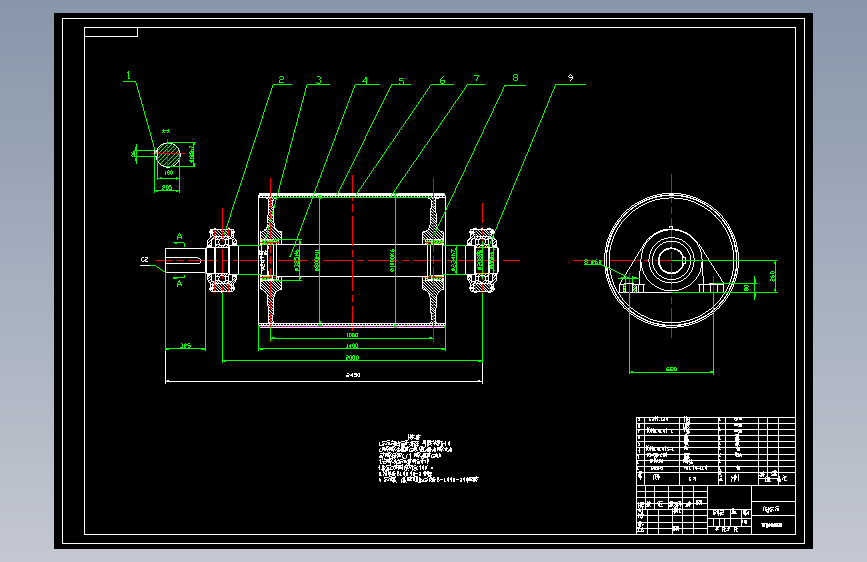Click the upper section mark A

coord(180,237)
